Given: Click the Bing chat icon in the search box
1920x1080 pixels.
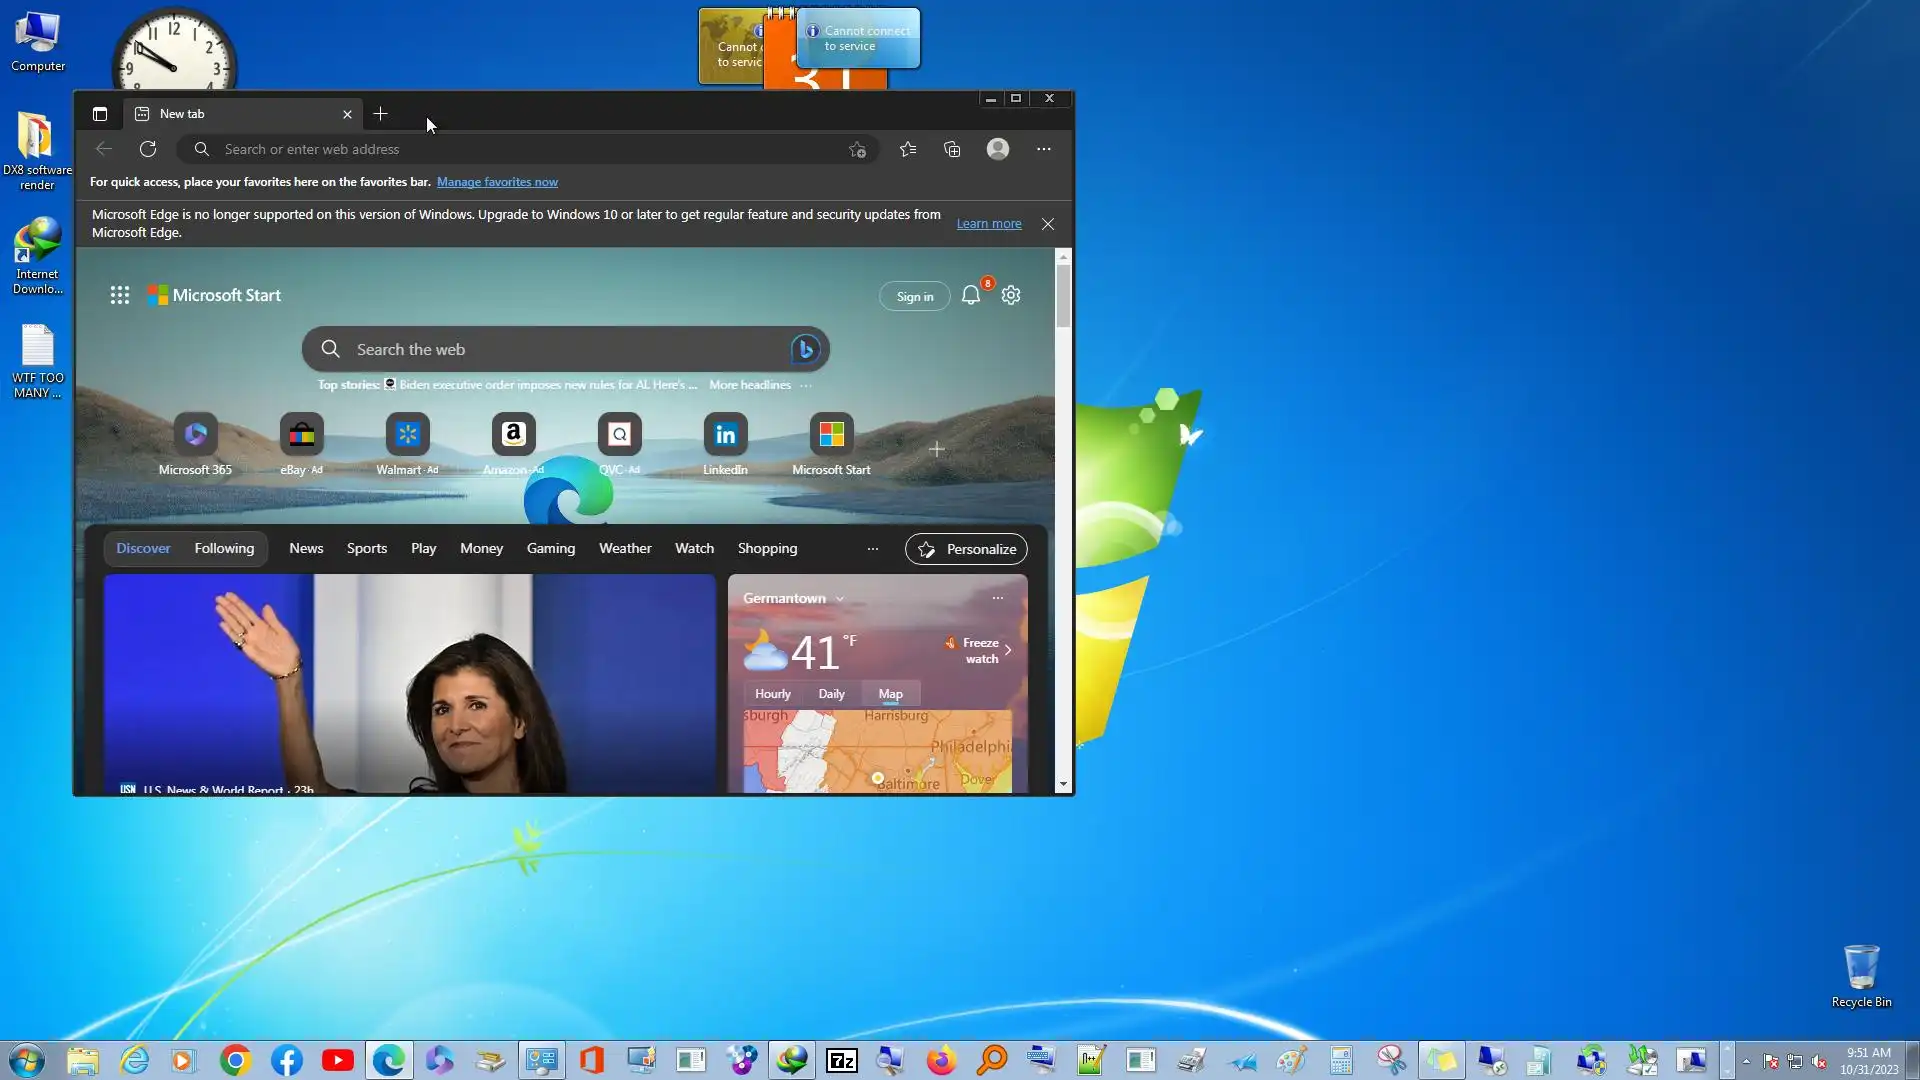Looking at the screenshot, I should click(x=805, y=349).
